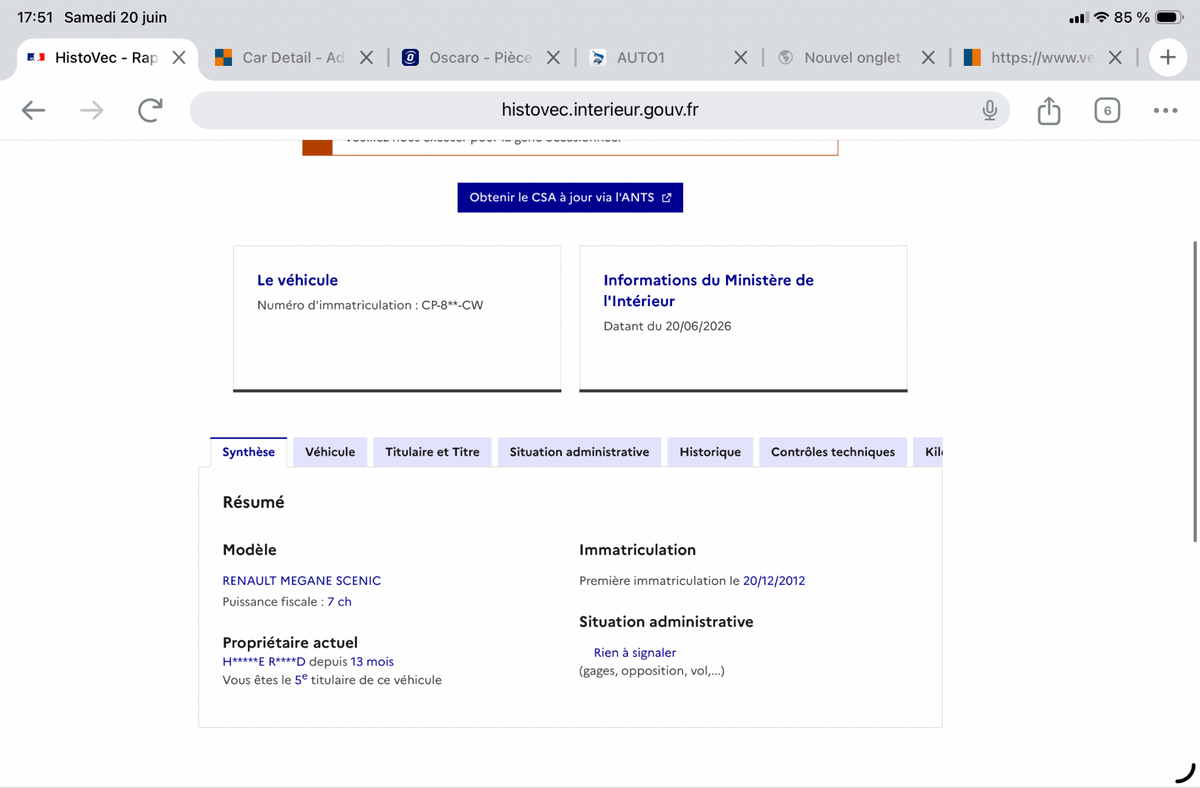Viewport: 1200px width, 788px height.
Task: Select the Titulaire et Titre tab
Action: point(432,452)
